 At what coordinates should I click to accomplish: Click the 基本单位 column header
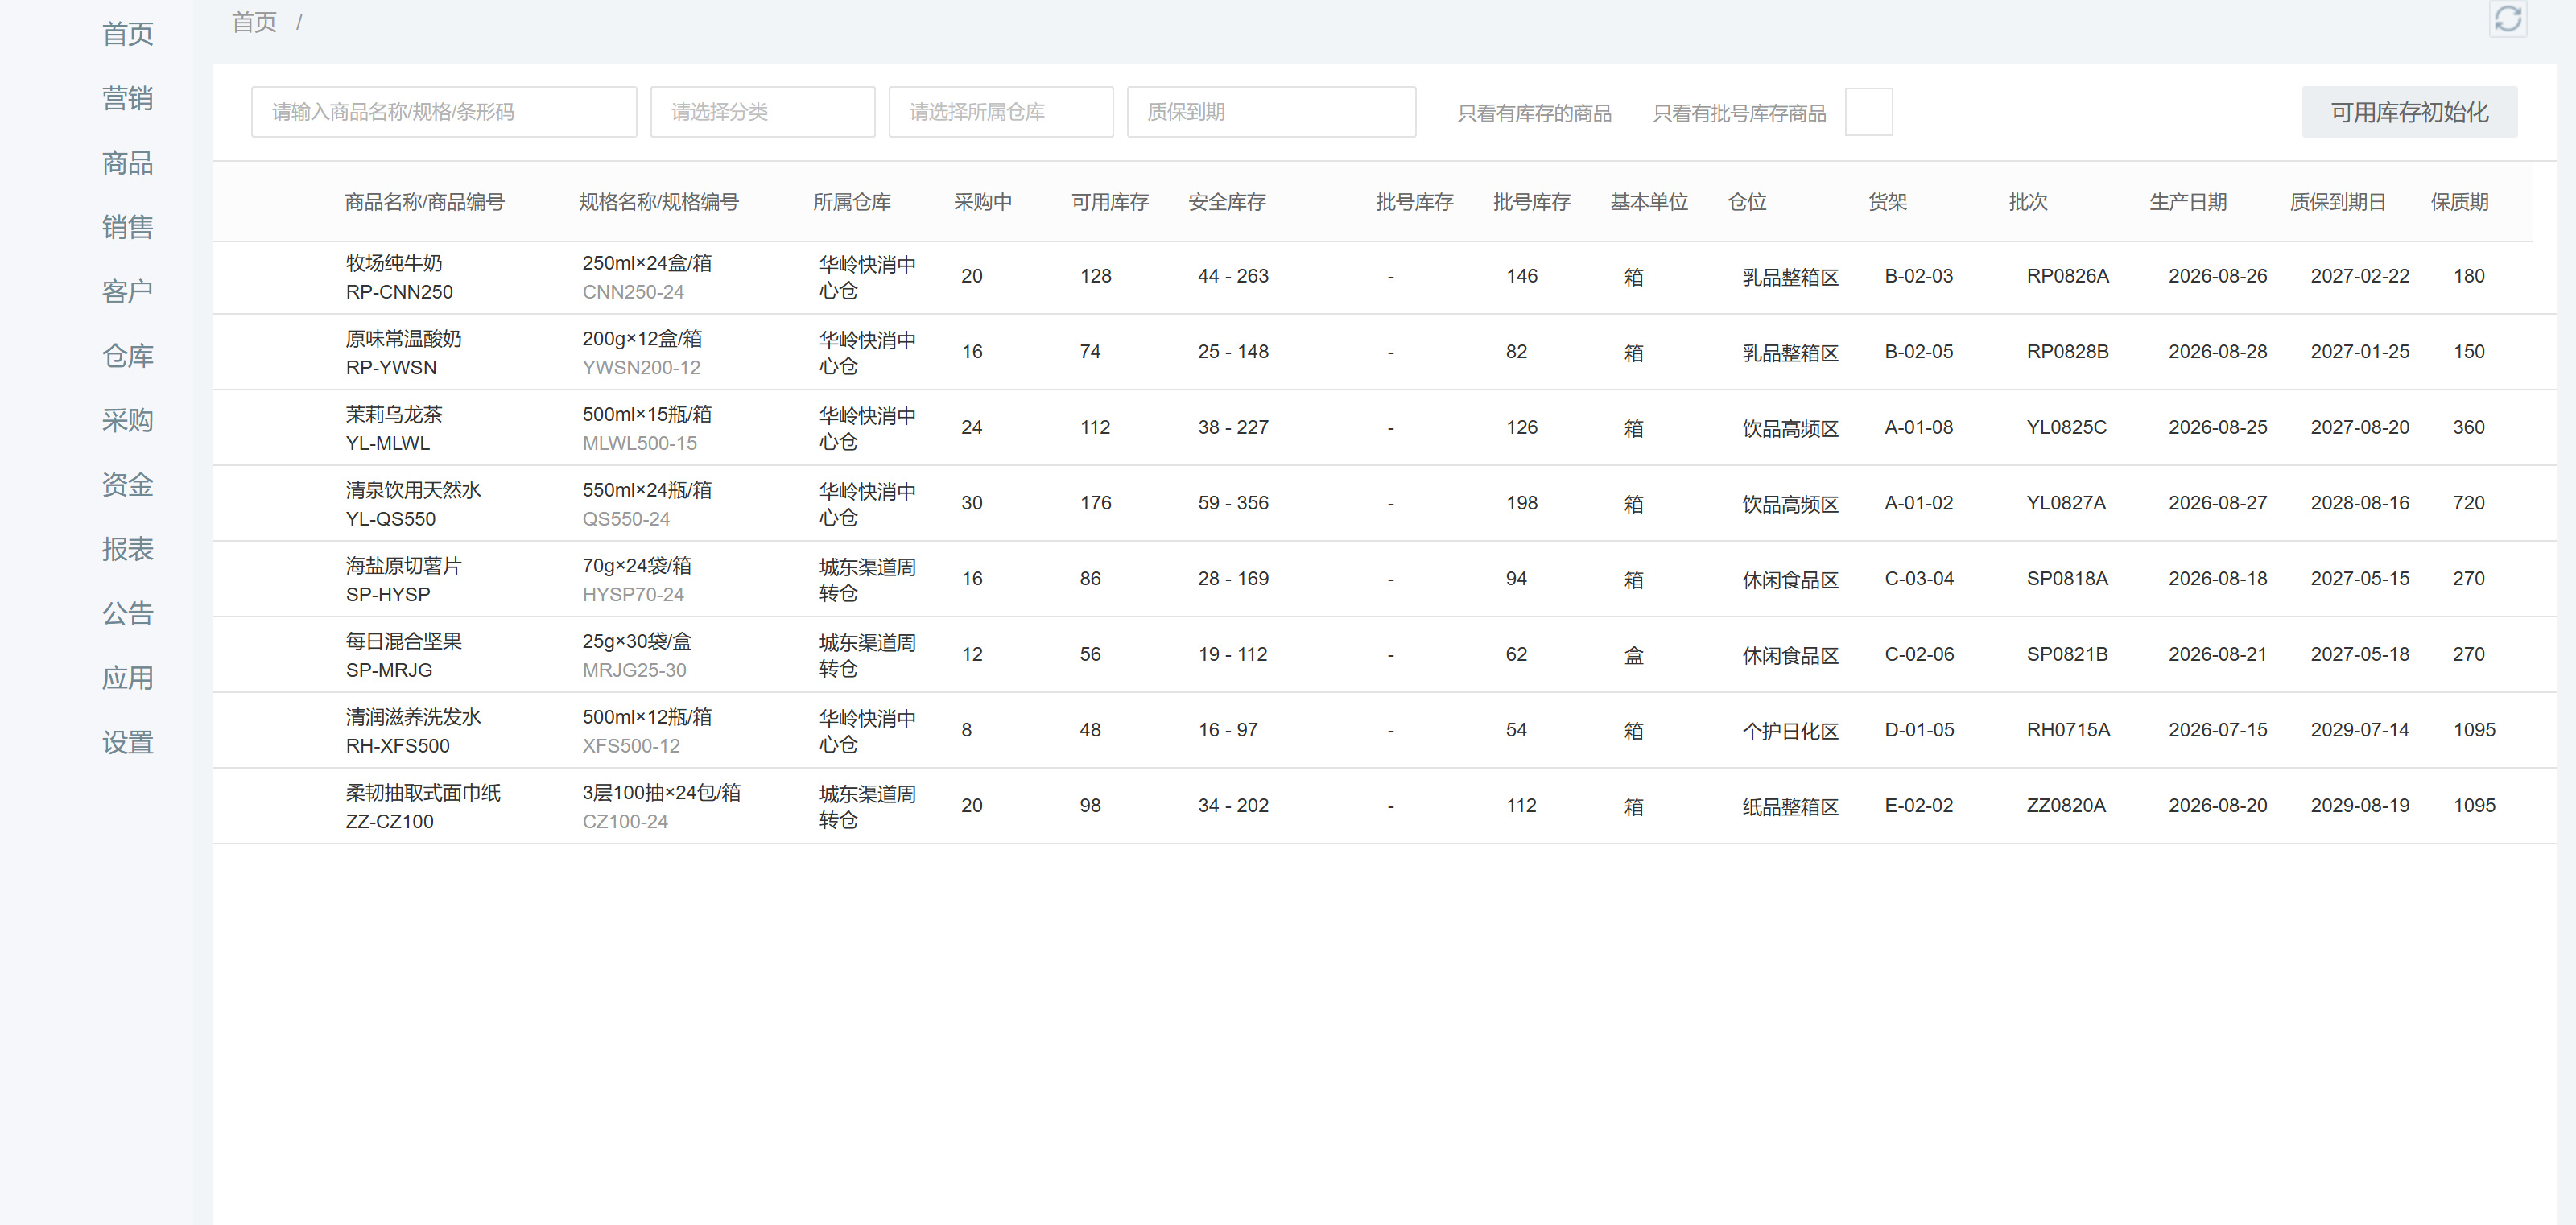tap(1649, 202)
